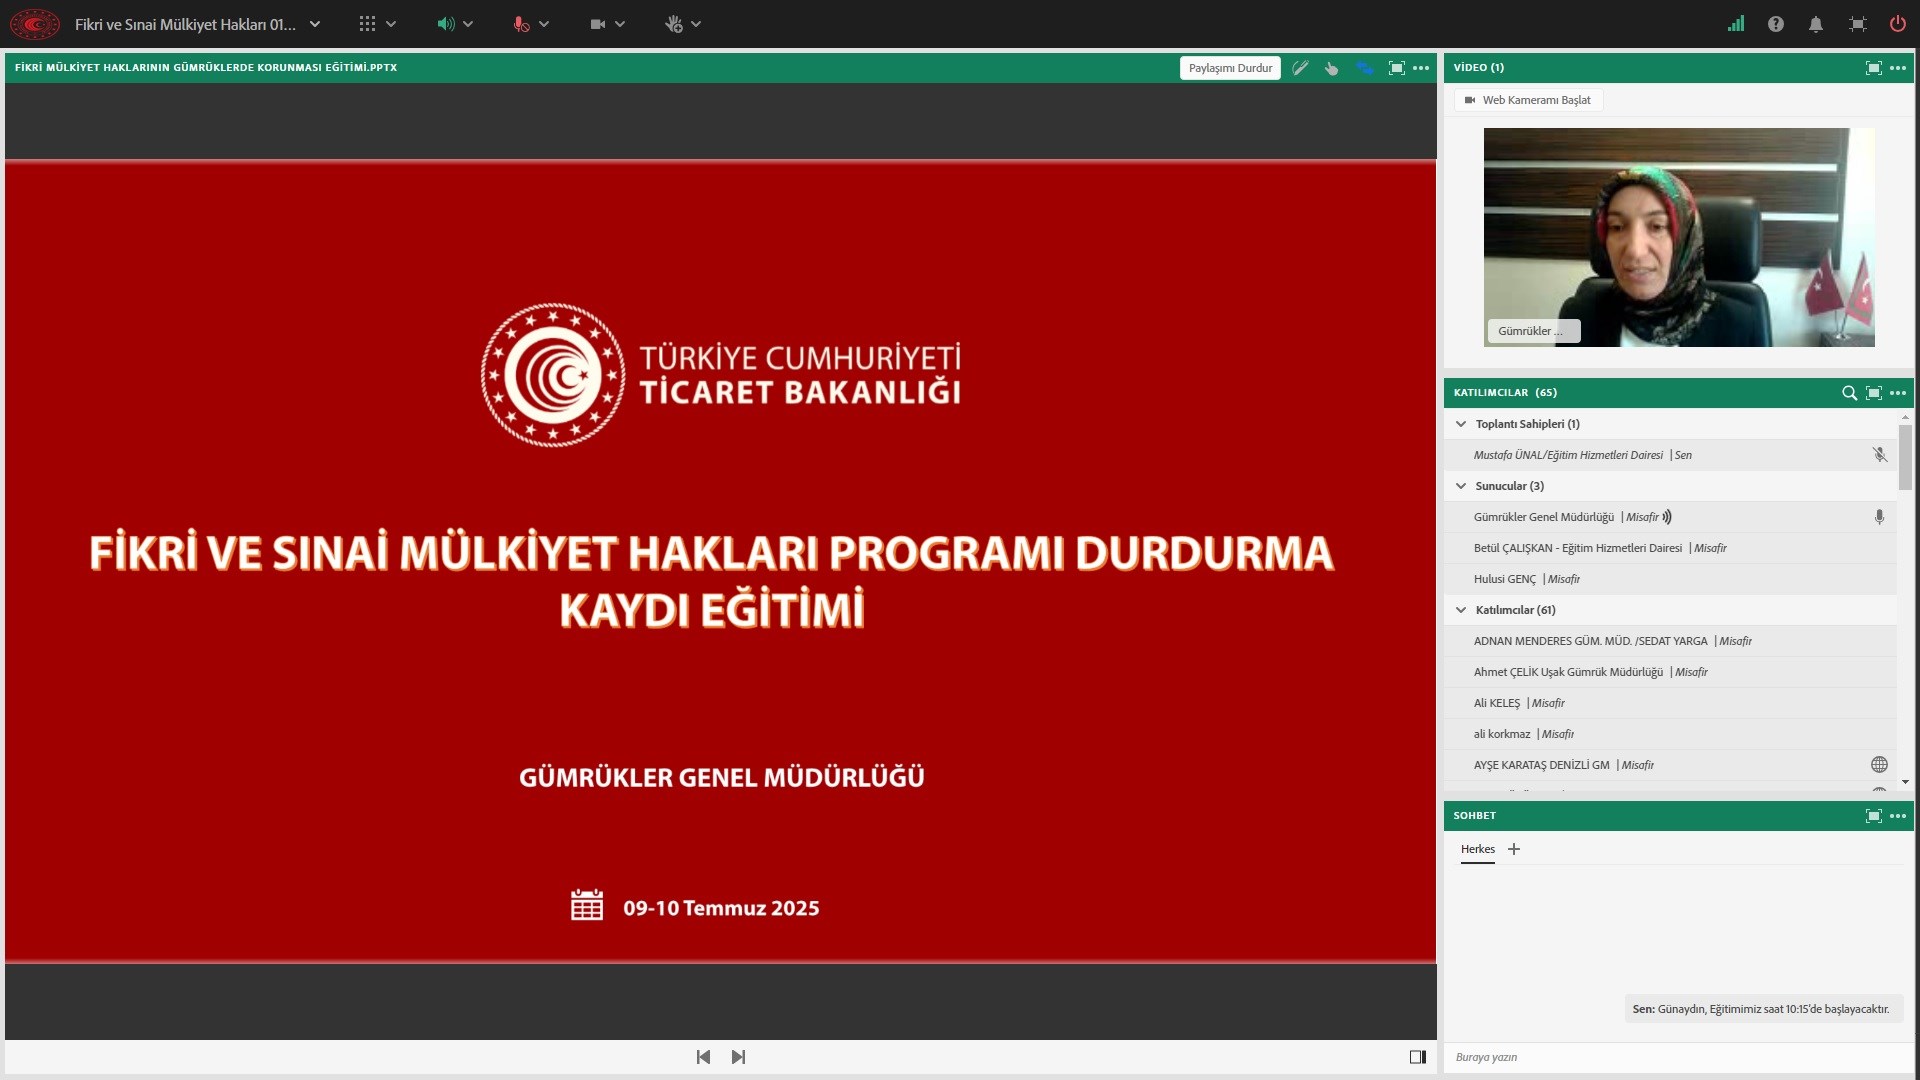Collapse Toplantı Sahipleri group
1920x1080 pixels.
(1461, 424)
